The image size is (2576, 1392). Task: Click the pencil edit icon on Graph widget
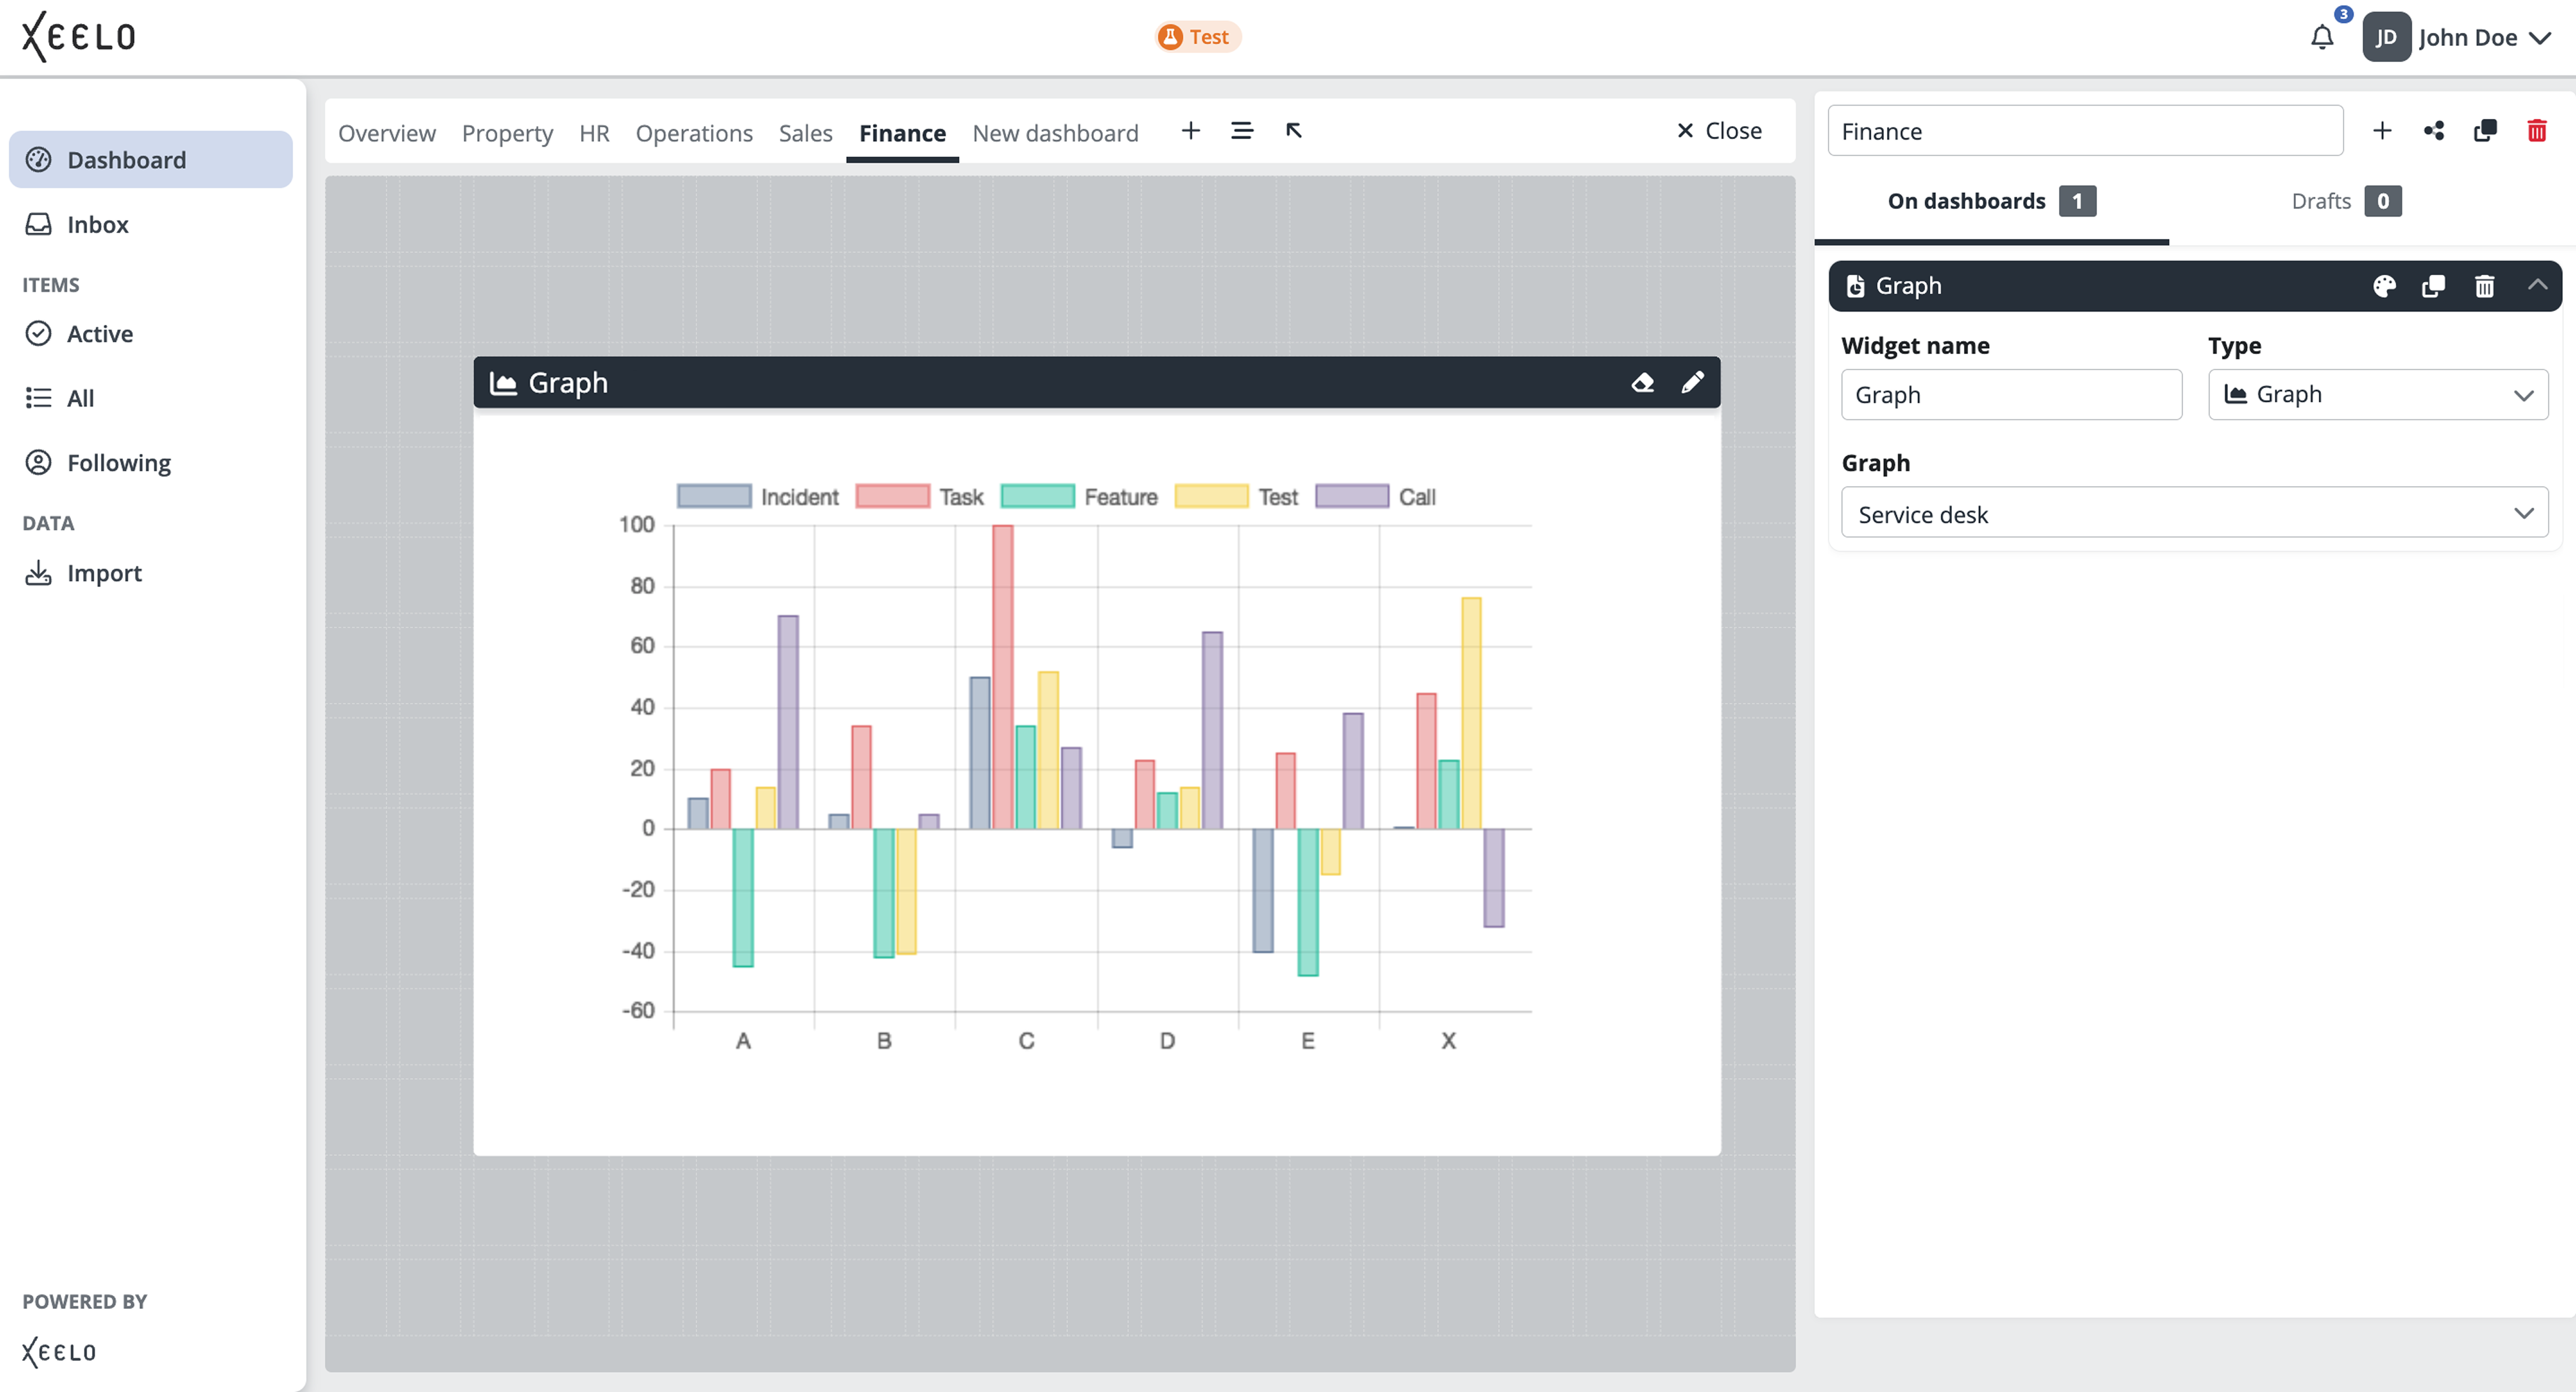pyautogui.click(x=1692, y=382)
